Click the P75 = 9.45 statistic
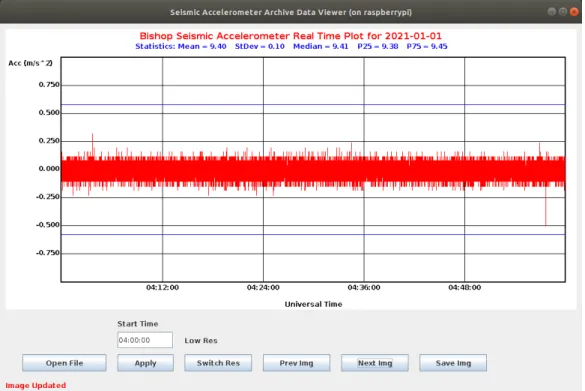 (x=427, y=46)
